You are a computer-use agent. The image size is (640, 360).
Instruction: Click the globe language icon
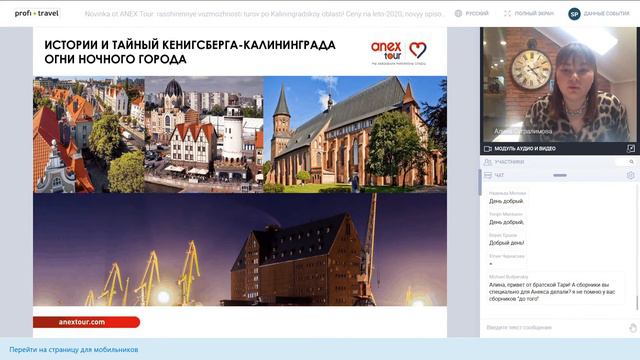(x=458, y=13)
